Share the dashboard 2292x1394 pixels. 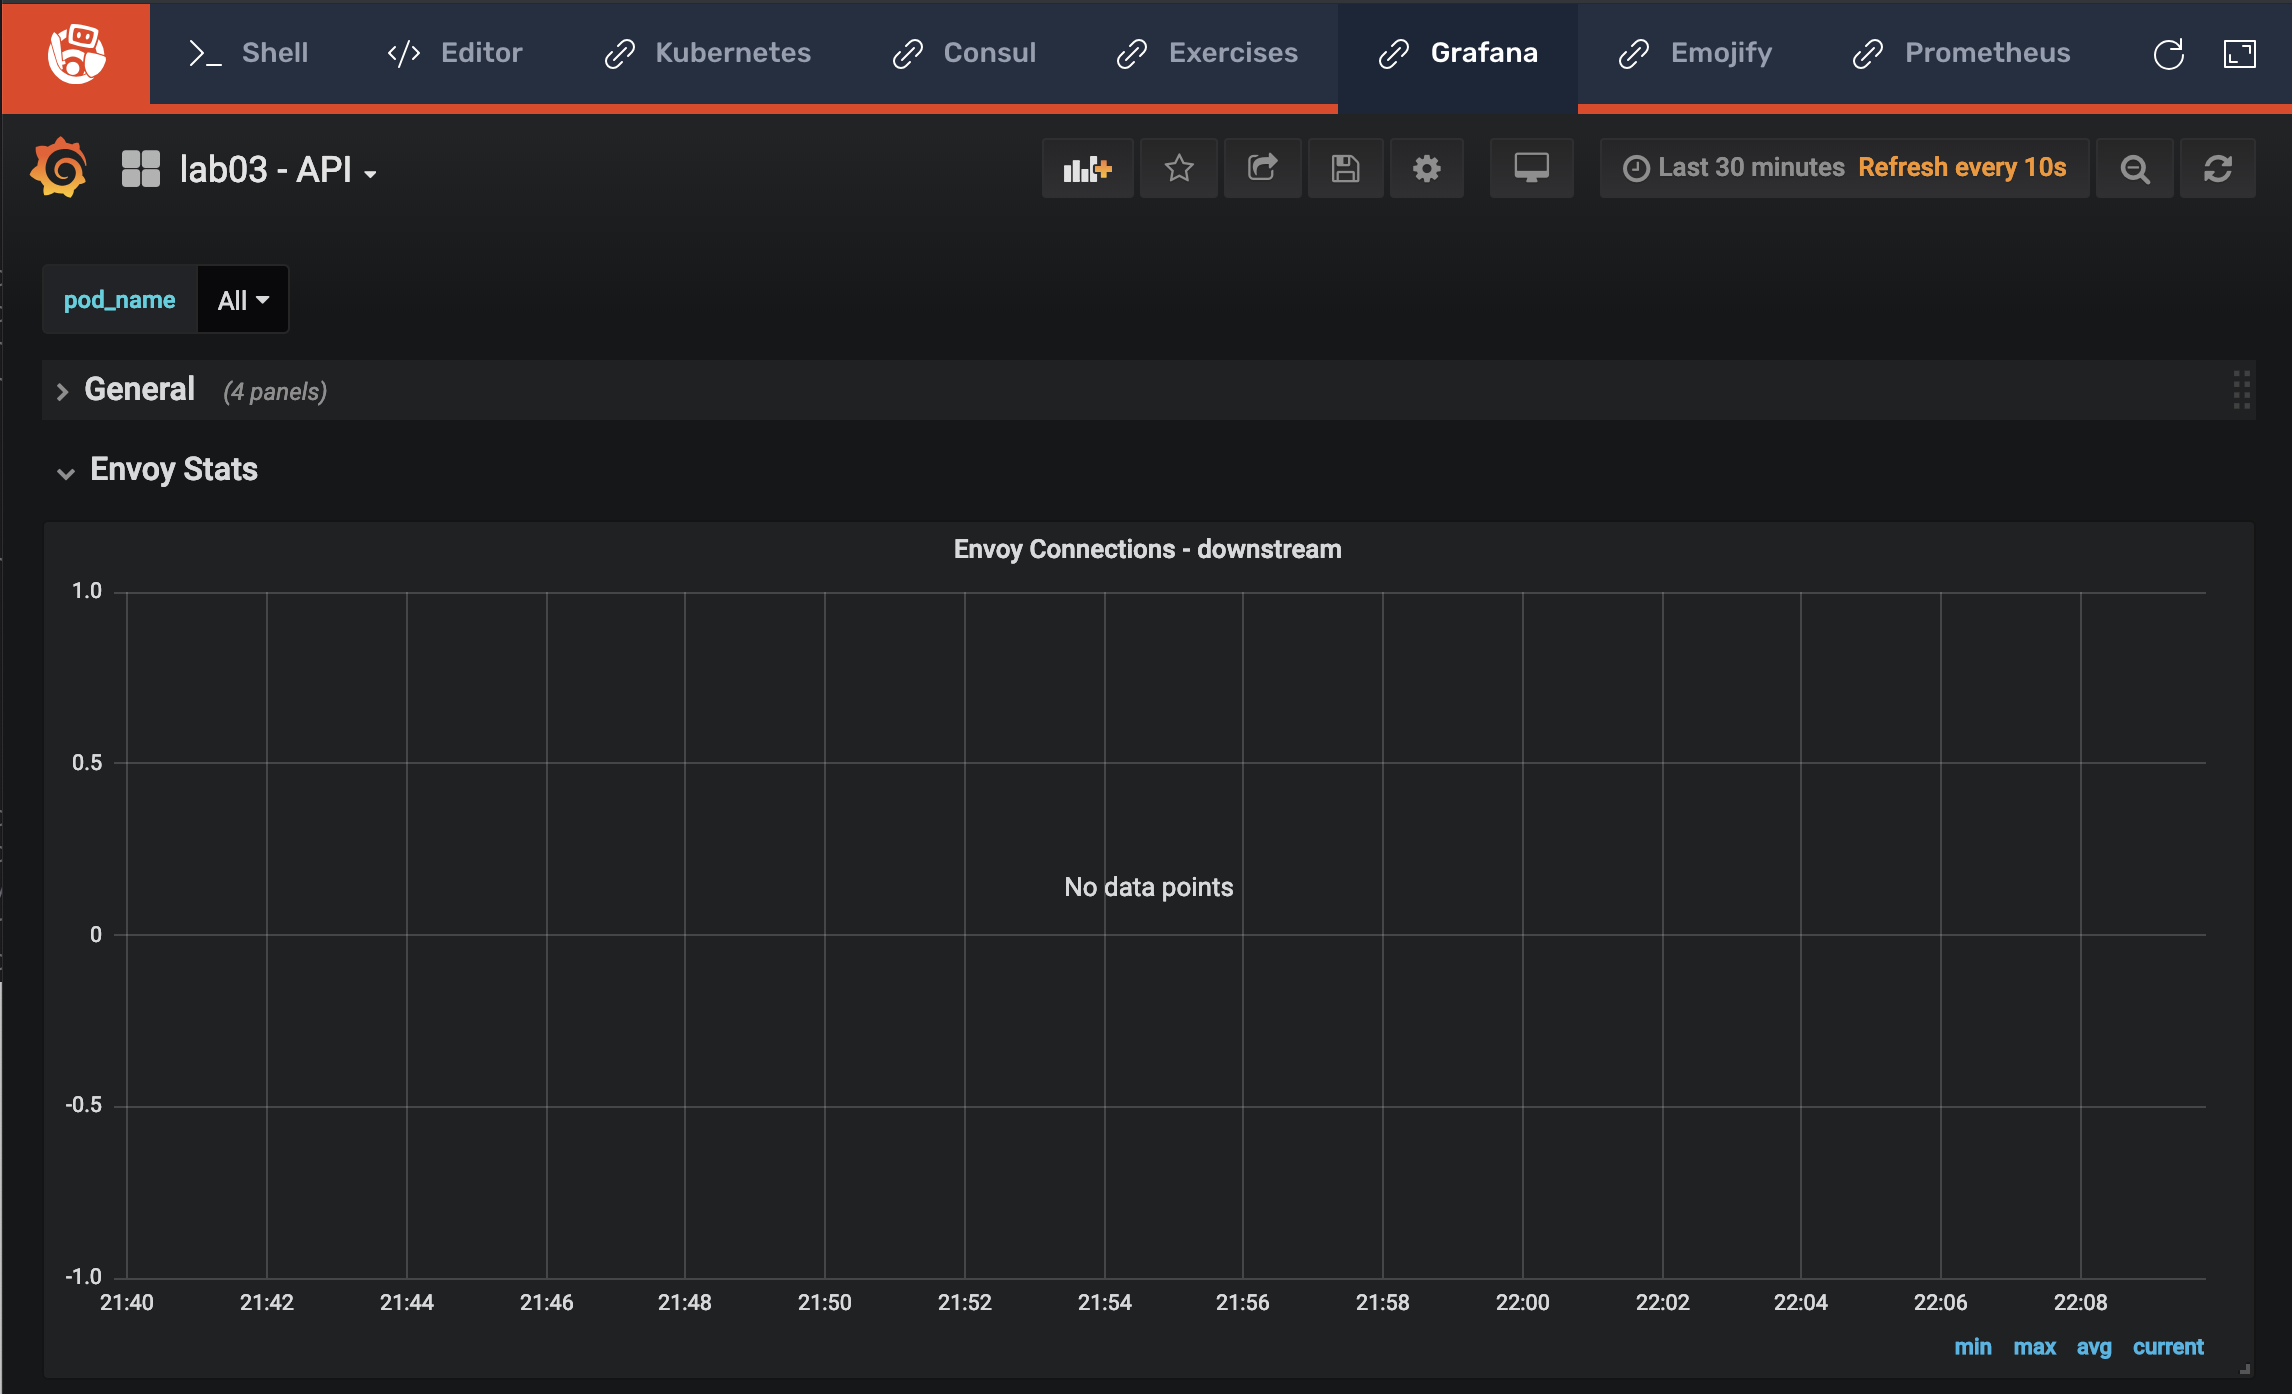(x=1263, y=168)
